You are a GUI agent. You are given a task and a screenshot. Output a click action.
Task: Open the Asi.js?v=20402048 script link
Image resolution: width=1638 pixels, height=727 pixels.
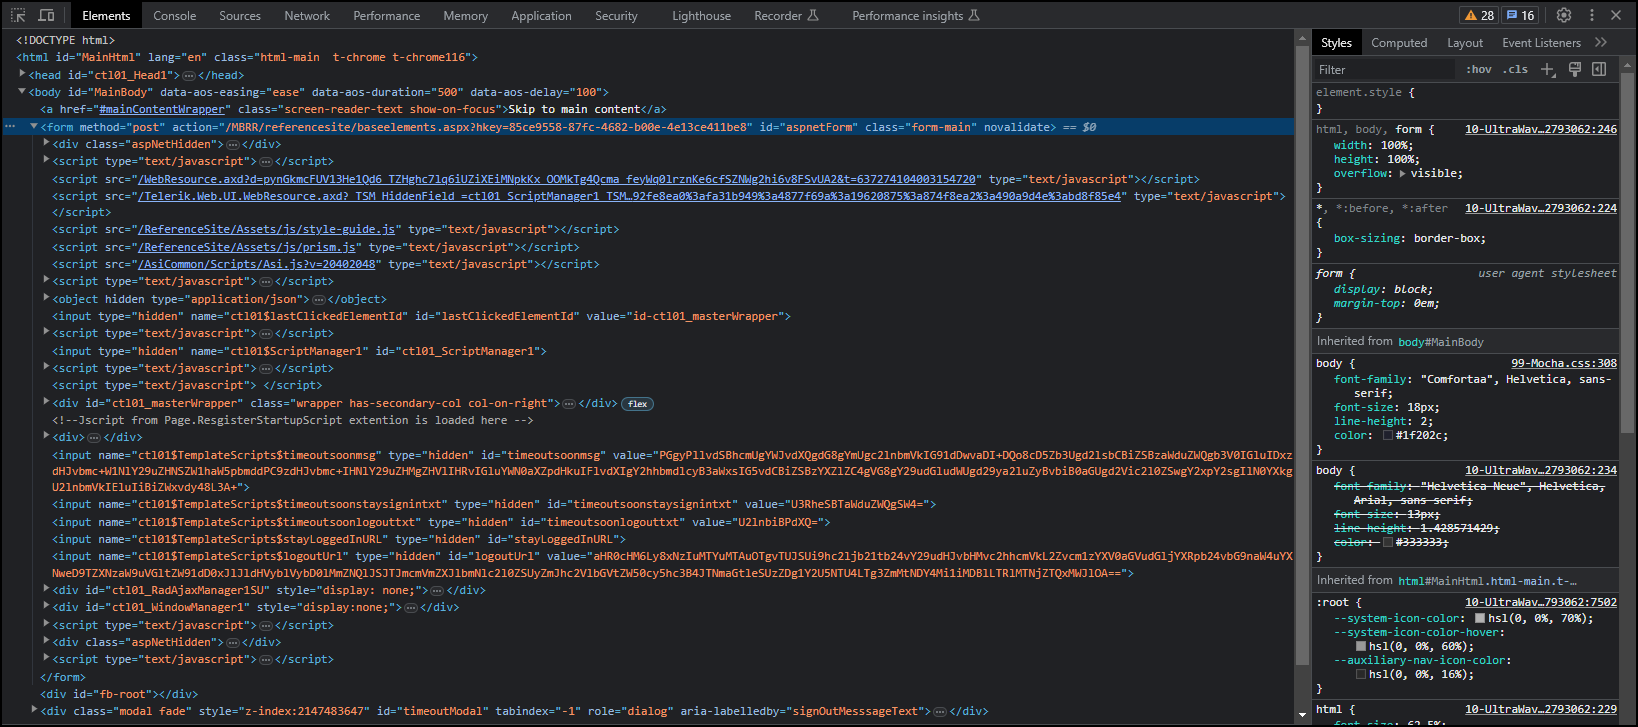click(257, 264)
